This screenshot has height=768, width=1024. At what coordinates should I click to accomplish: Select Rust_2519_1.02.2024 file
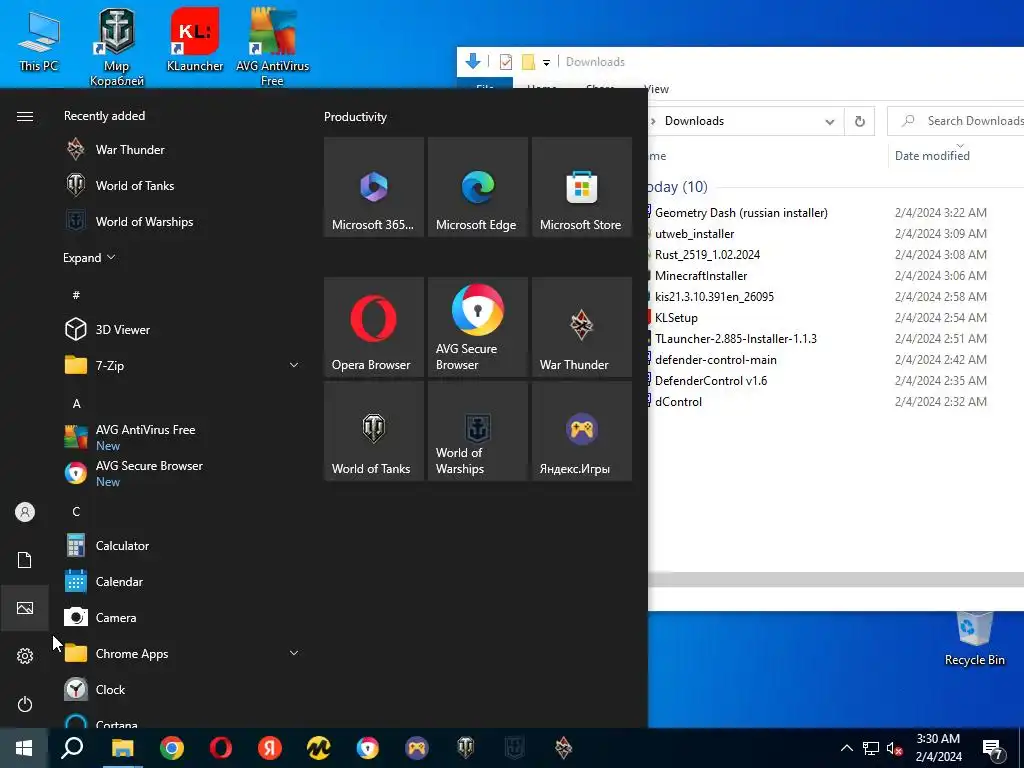(x=707, y=255)
